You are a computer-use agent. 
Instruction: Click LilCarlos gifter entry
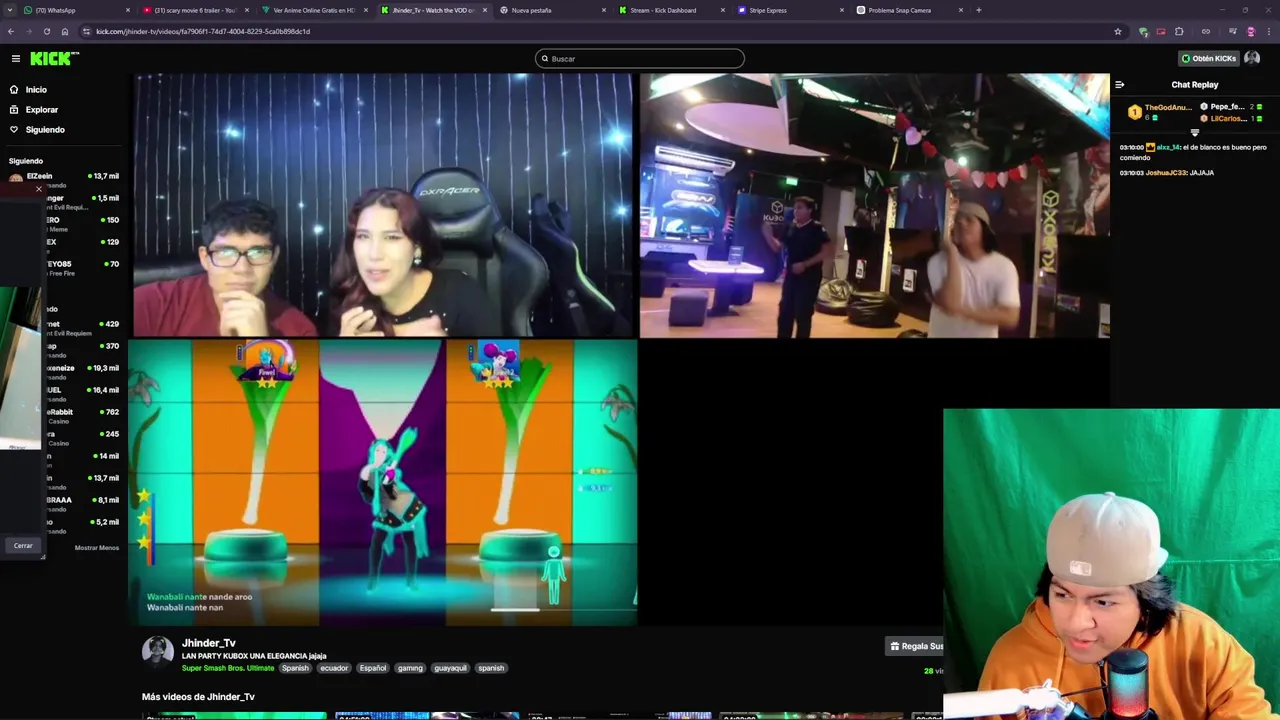(1231, 119)
